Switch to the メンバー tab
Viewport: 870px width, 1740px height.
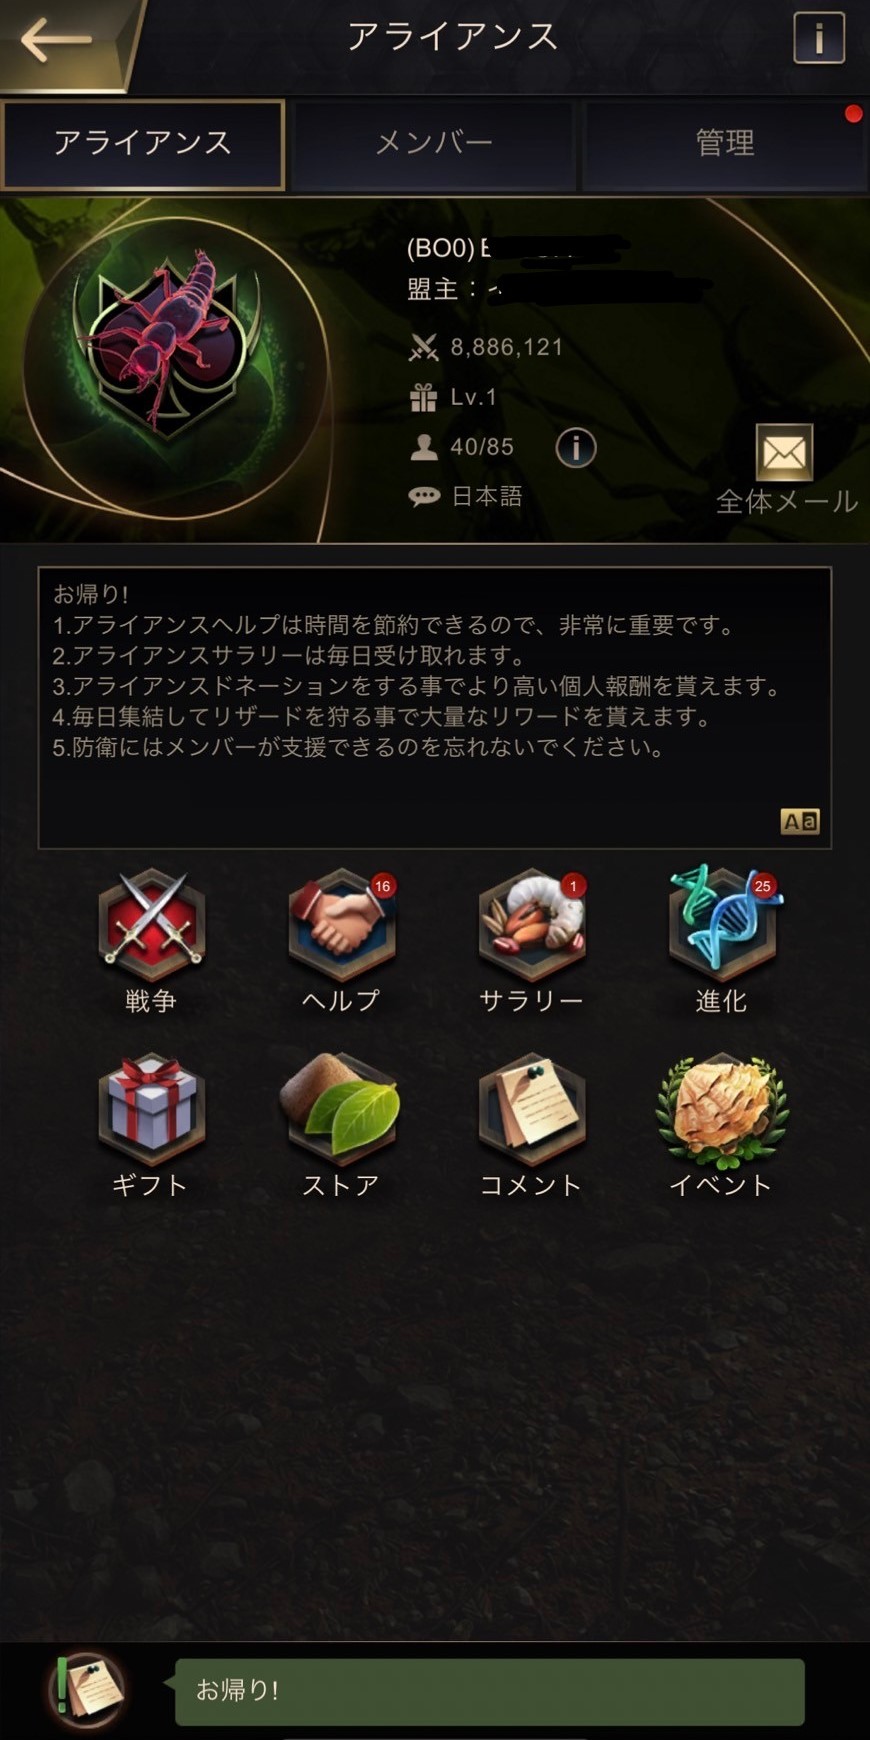[x=434, y=144]
